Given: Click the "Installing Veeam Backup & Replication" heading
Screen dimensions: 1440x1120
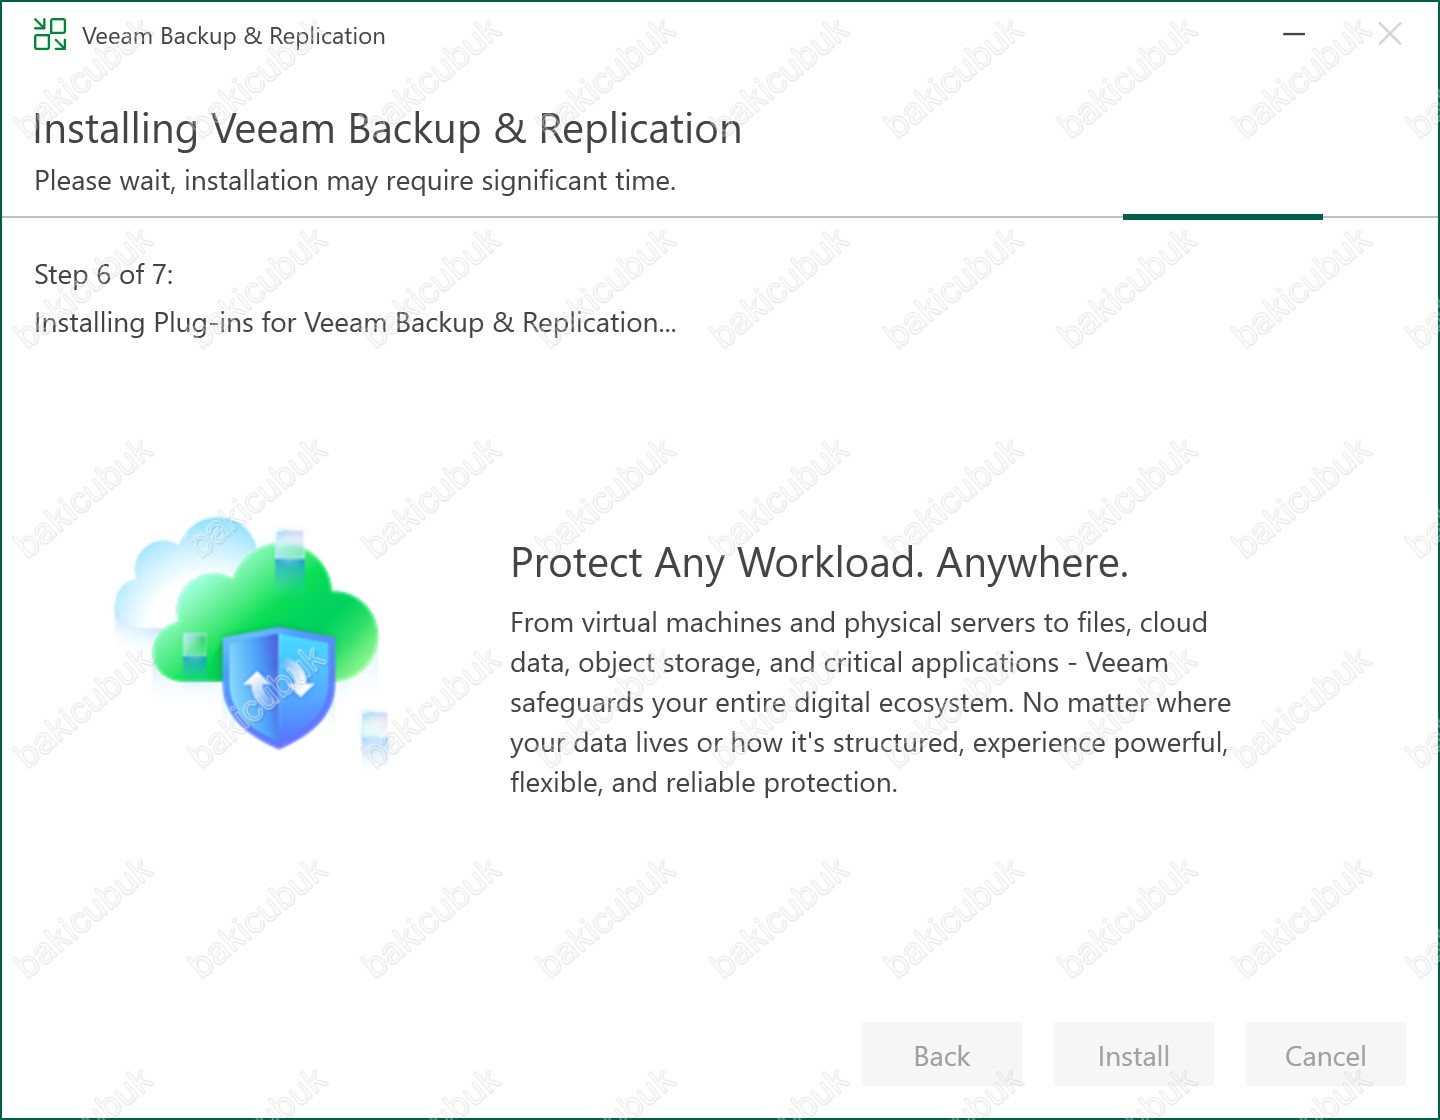Looking at the screenshot, I should coord(387,129).
